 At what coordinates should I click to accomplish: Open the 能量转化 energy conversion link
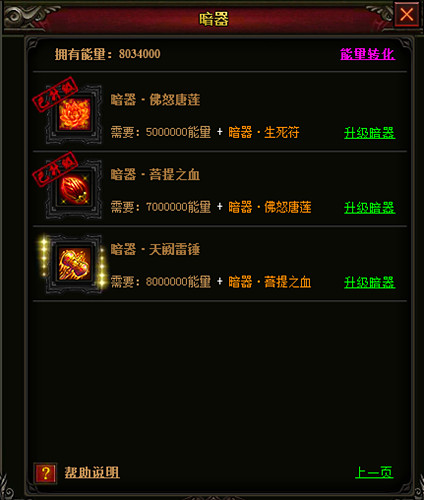point(368,54)
